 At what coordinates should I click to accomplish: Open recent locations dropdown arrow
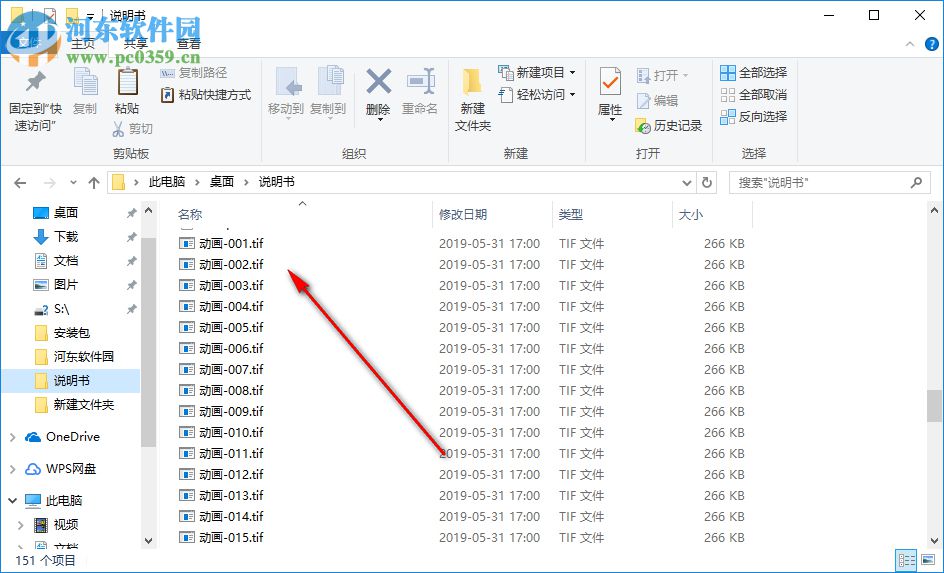[x=73, y=182]
